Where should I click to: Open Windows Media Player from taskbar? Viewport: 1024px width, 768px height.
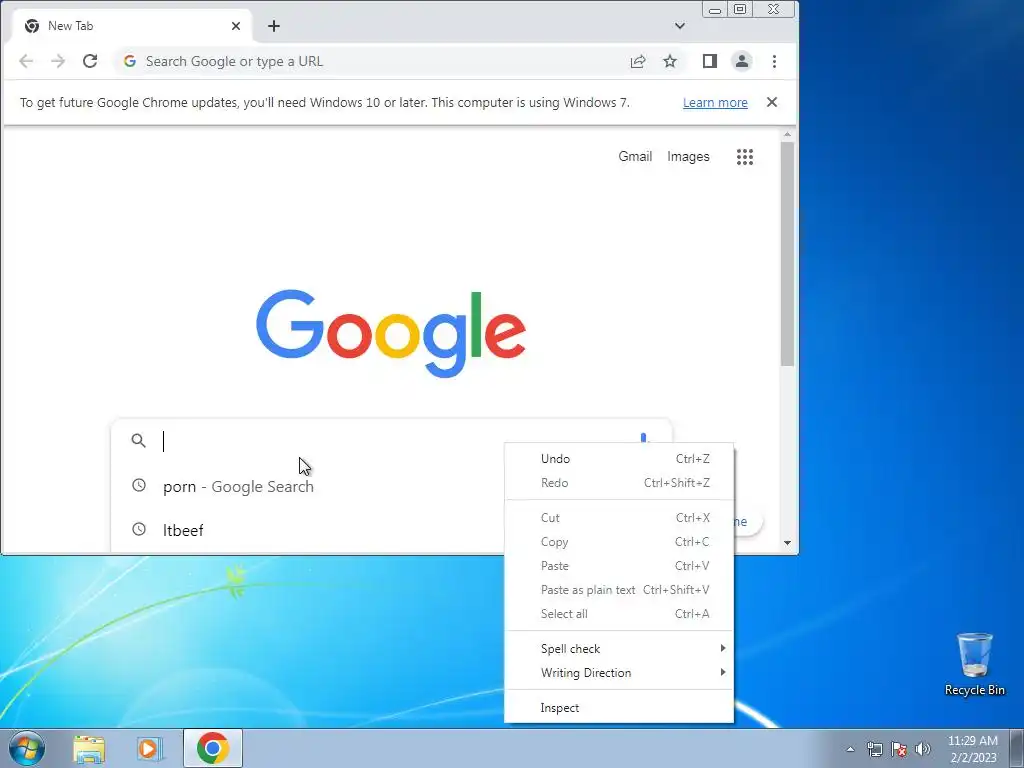(150, 749)
